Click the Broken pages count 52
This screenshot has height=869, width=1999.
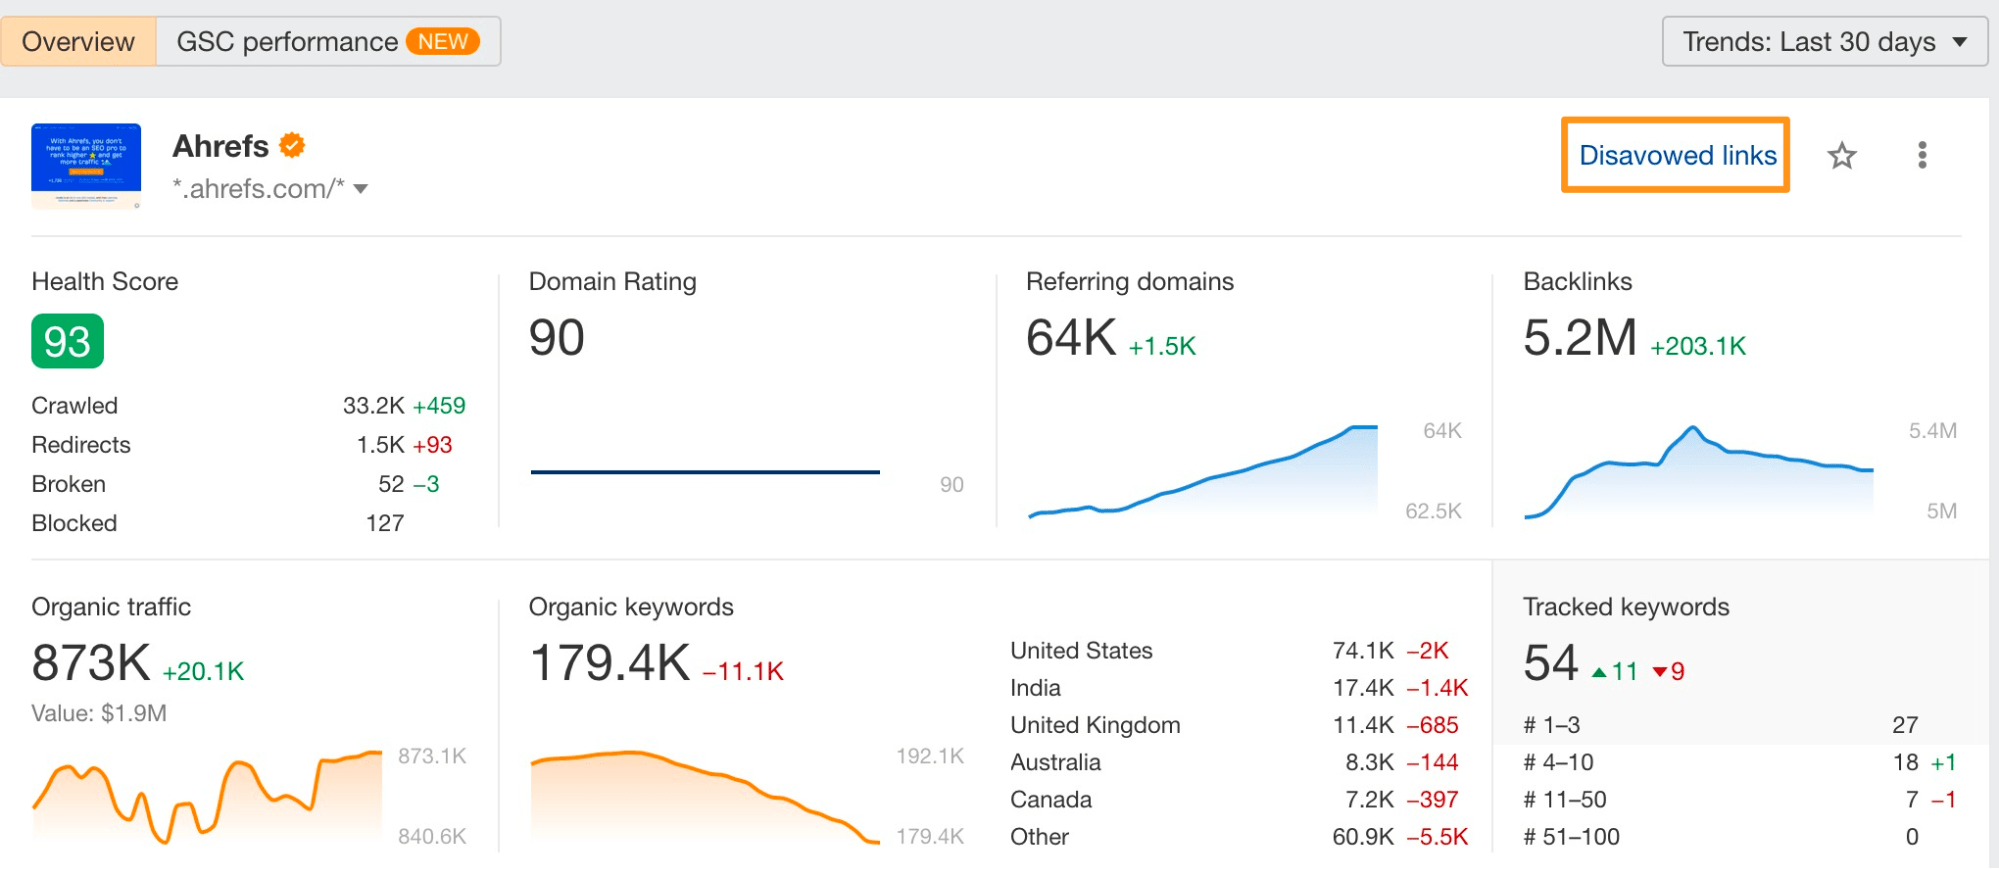pos(391,484)
